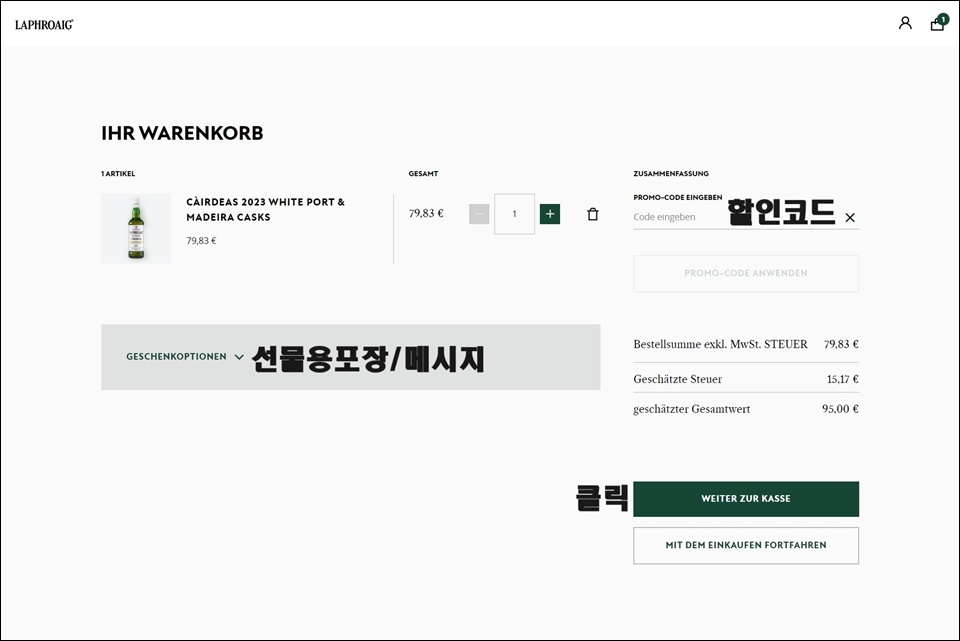Click the 1 ARTIKEL label

[x=118, y=174]
